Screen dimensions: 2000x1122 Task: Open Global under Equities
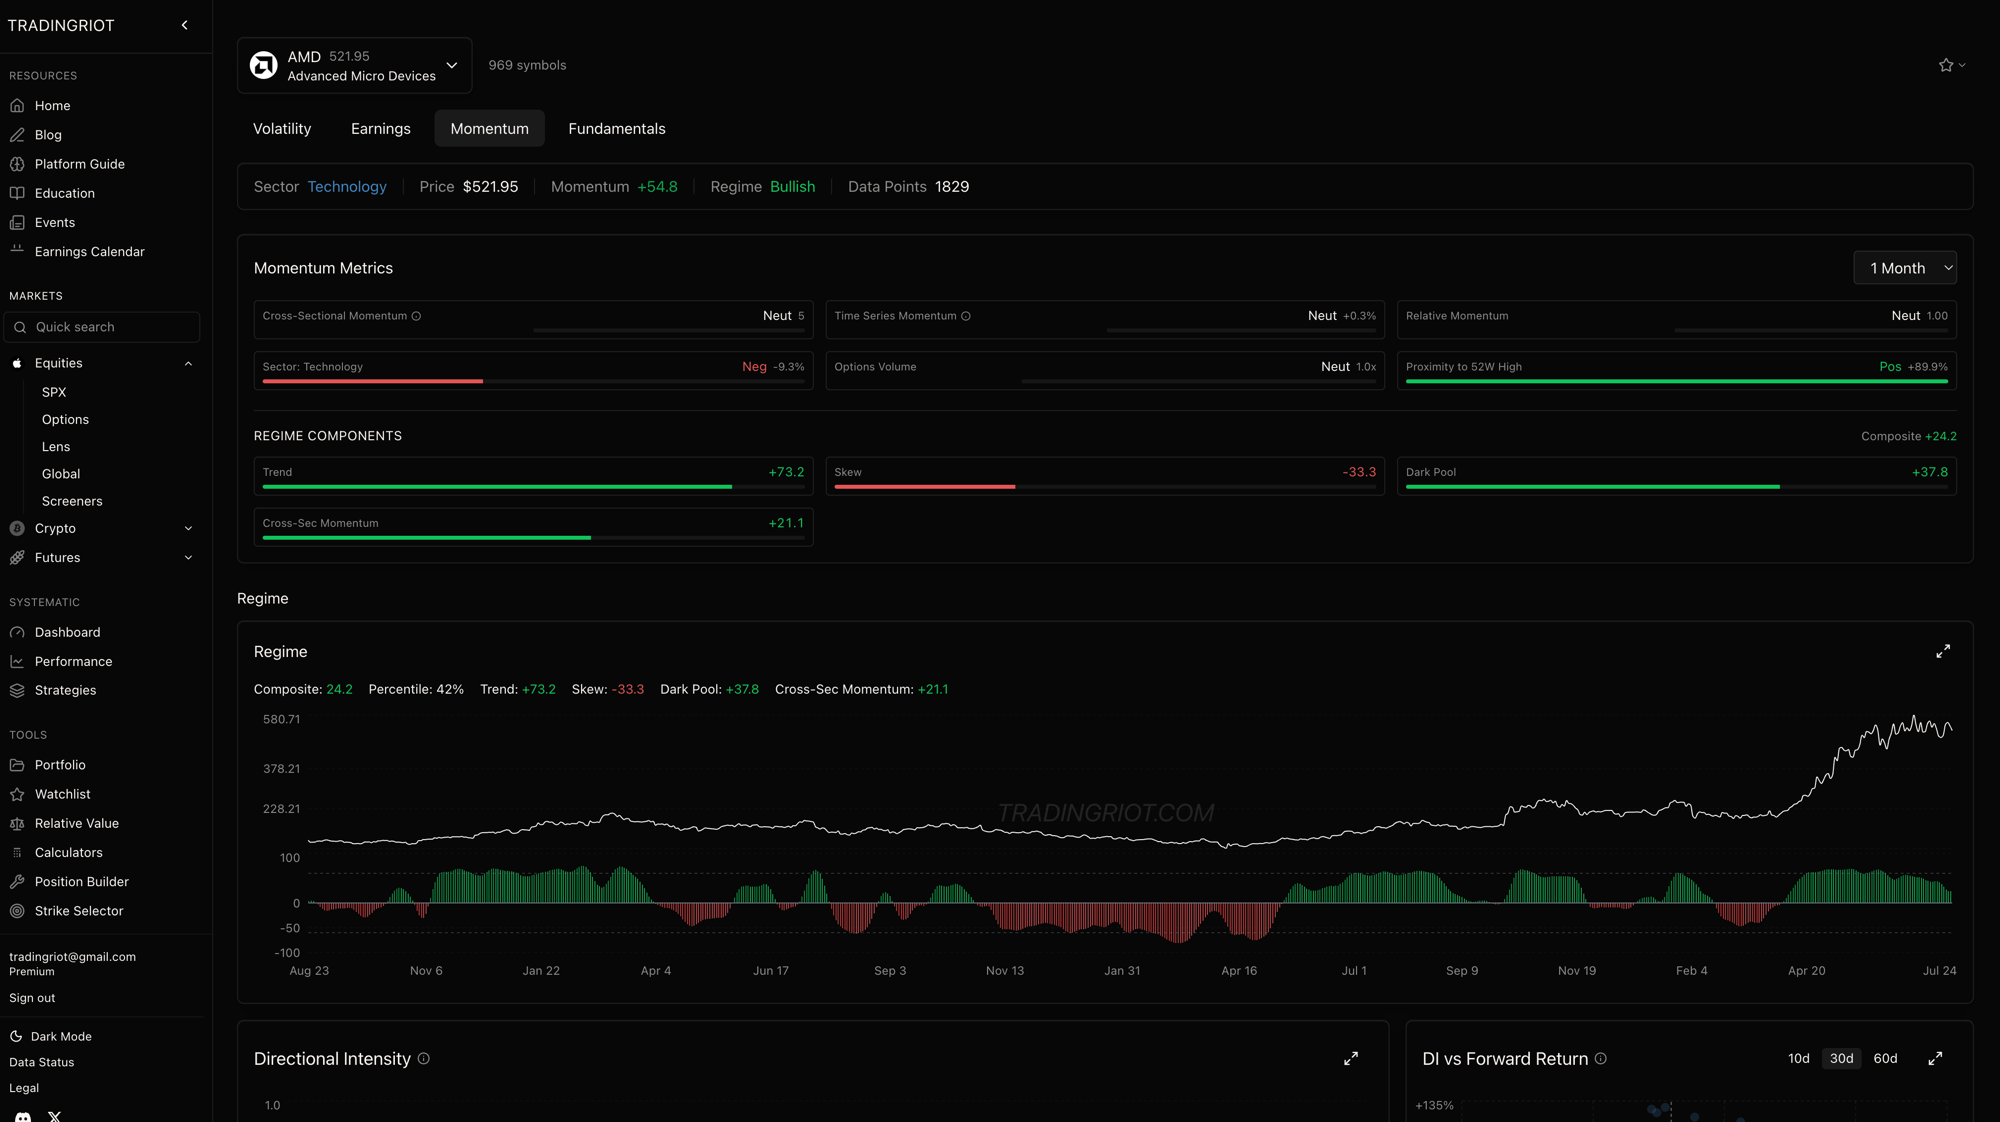tap(61, 473)
